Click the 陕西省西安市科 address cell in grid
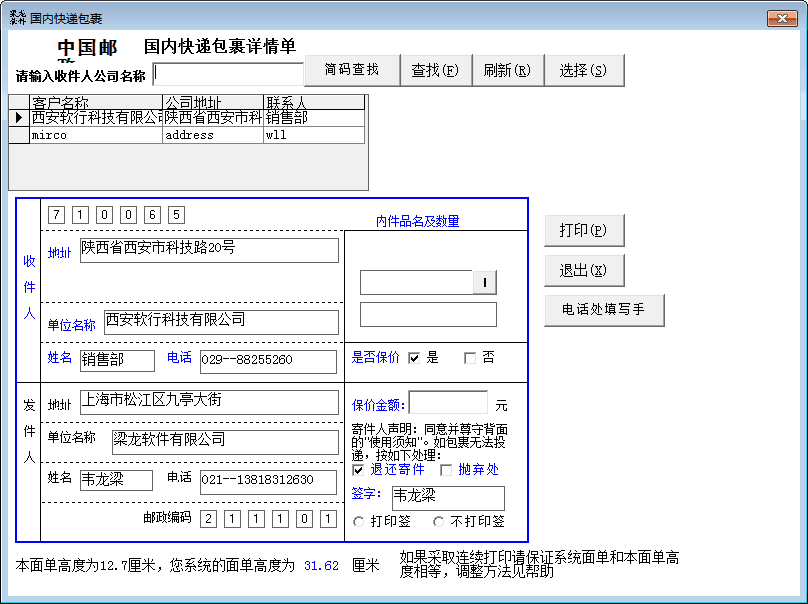 pyautogui.click(x=213, y=118)
